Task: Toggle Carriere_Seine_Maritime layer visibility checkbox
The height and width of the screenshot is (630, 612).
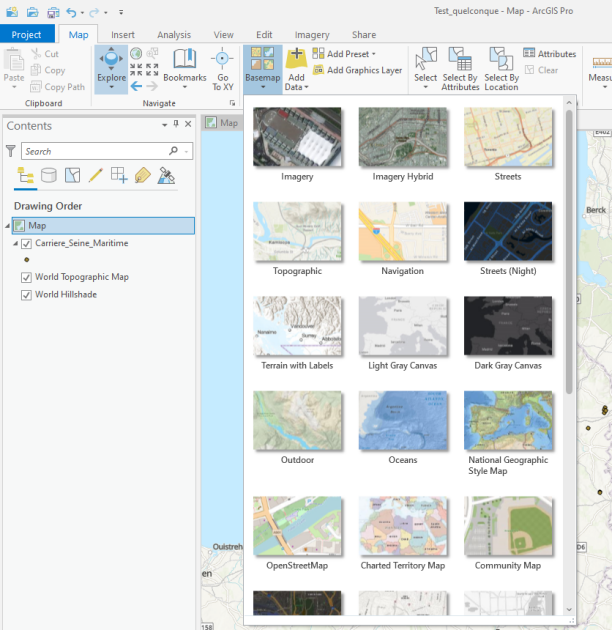Action: 27,243
